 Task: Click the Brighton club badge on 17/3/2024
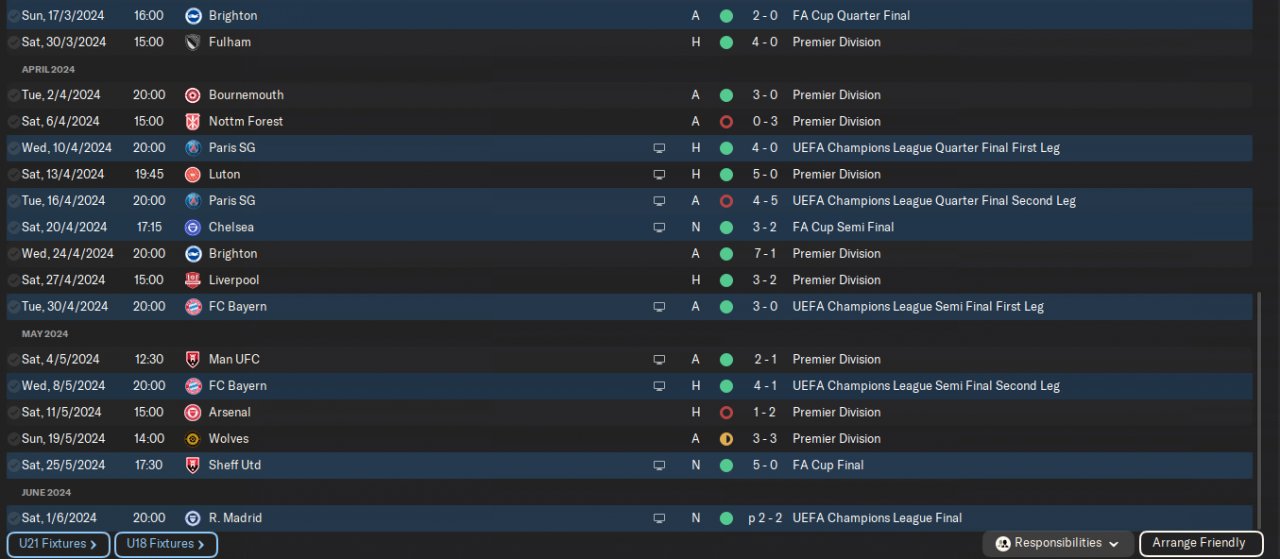point(193,16)
